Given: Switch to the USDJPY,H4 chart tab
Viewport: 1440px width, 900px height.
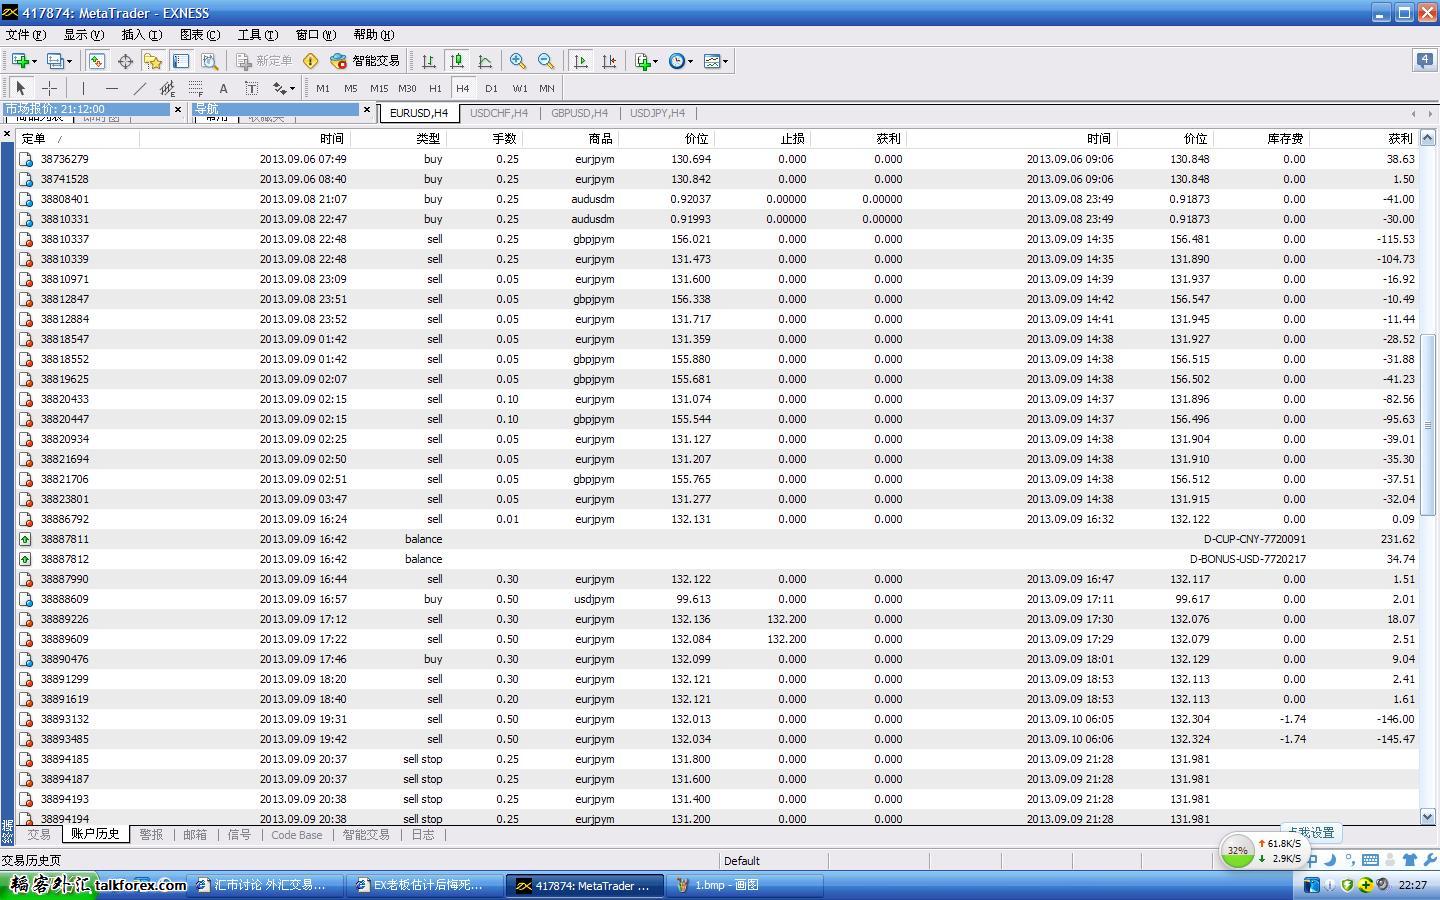Looking at the screenshot, I should pyautogui.click(x=657, y=113).
